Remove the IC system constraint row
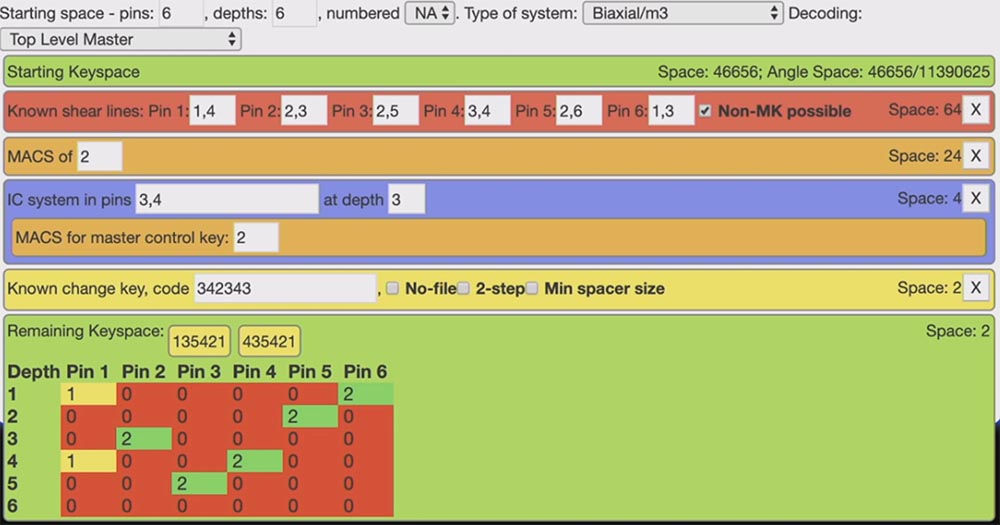This screenshot has height=525, width=1000. tap(976, 198)
